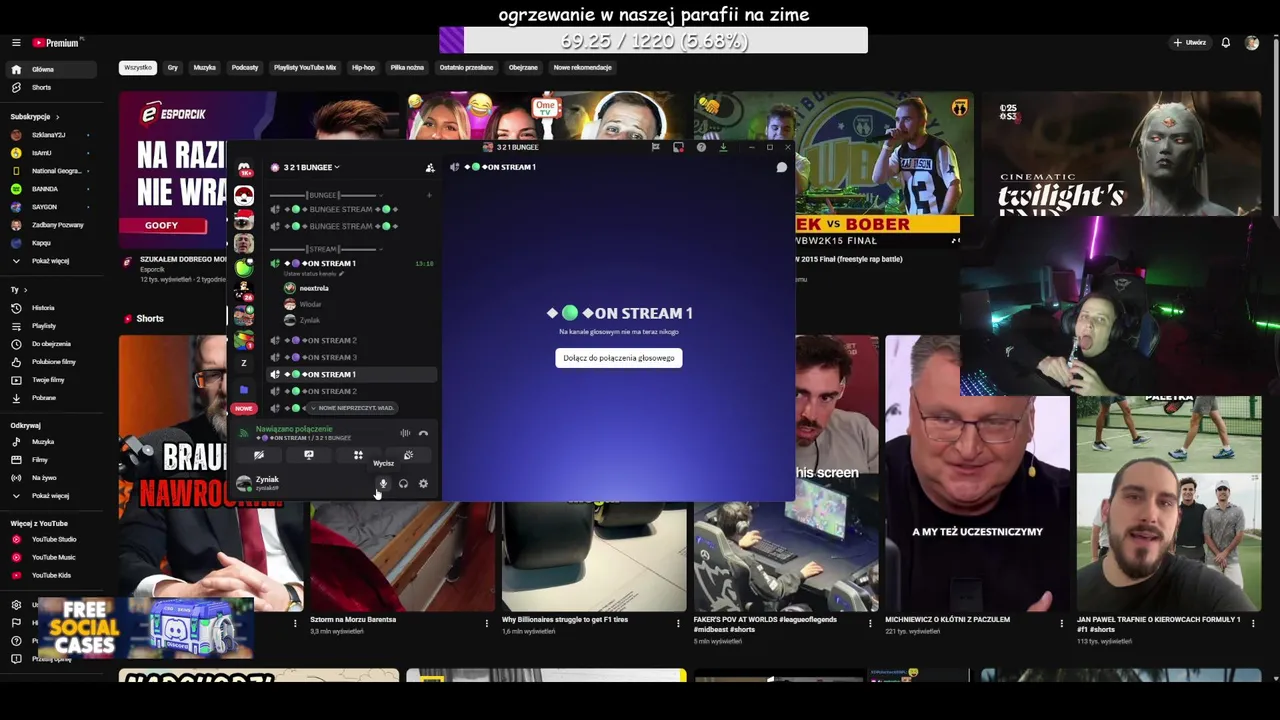Screen dimensions: 1280x720
Task: Open Pobrane downloads in sidebar
Action: pyautogui.click(x=52, y=398)
